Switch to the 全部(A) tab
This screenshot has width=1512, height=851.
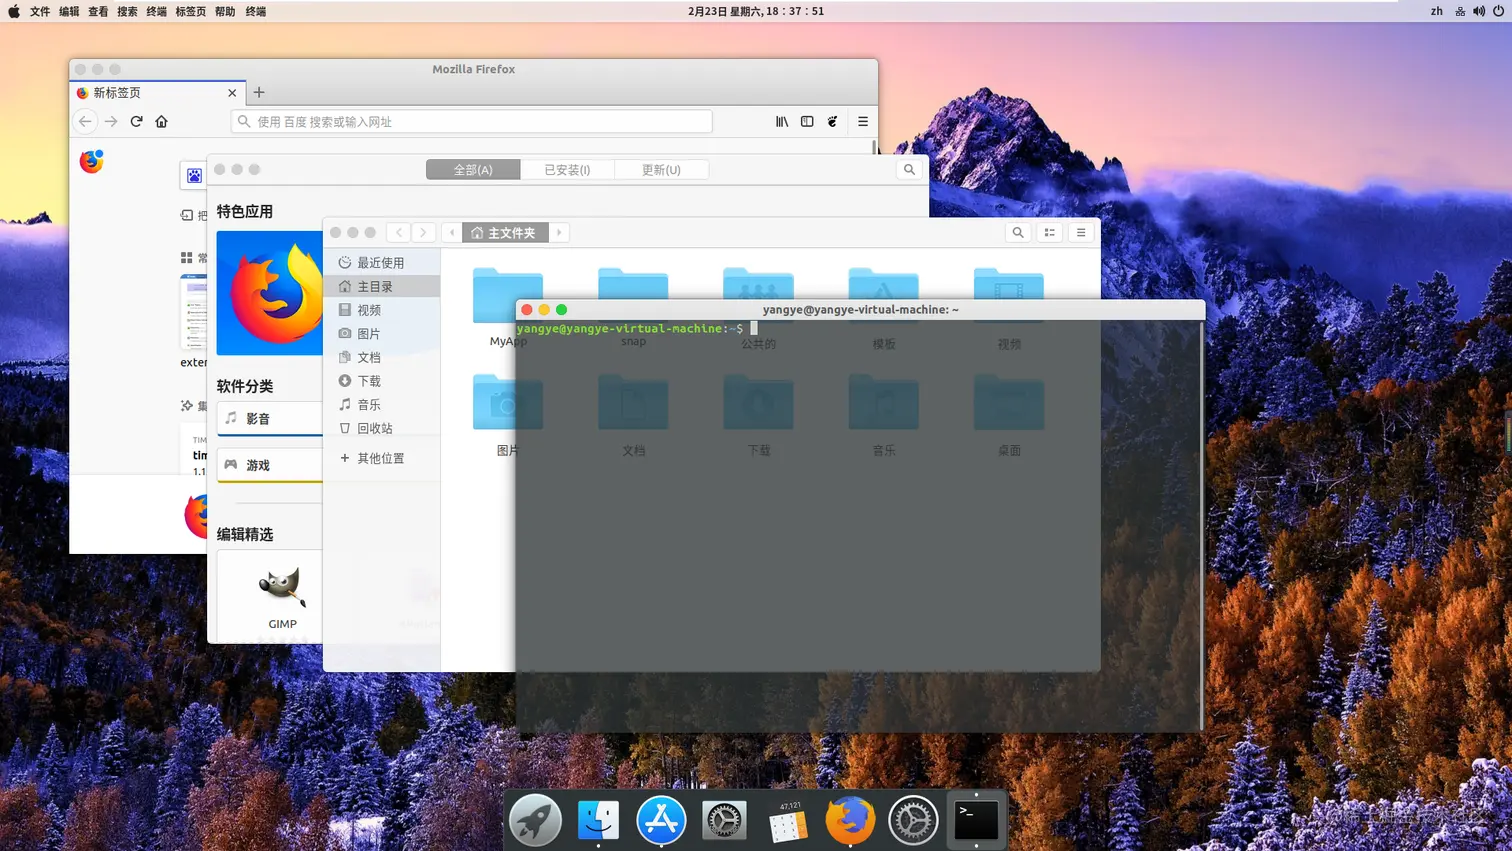[x=473, y=169]
